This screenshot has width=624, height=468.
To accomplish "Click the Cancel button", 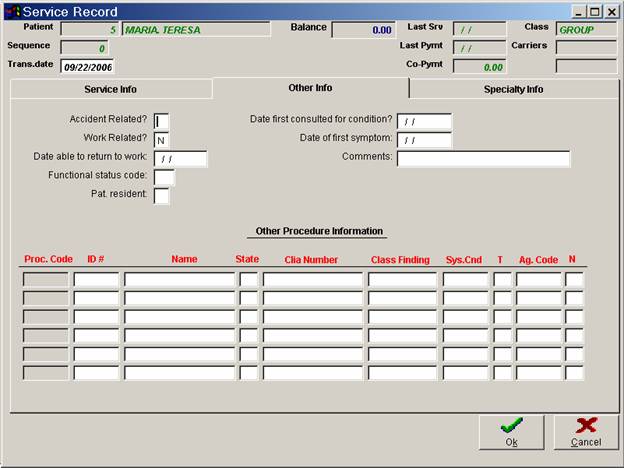I will (586, 432).
